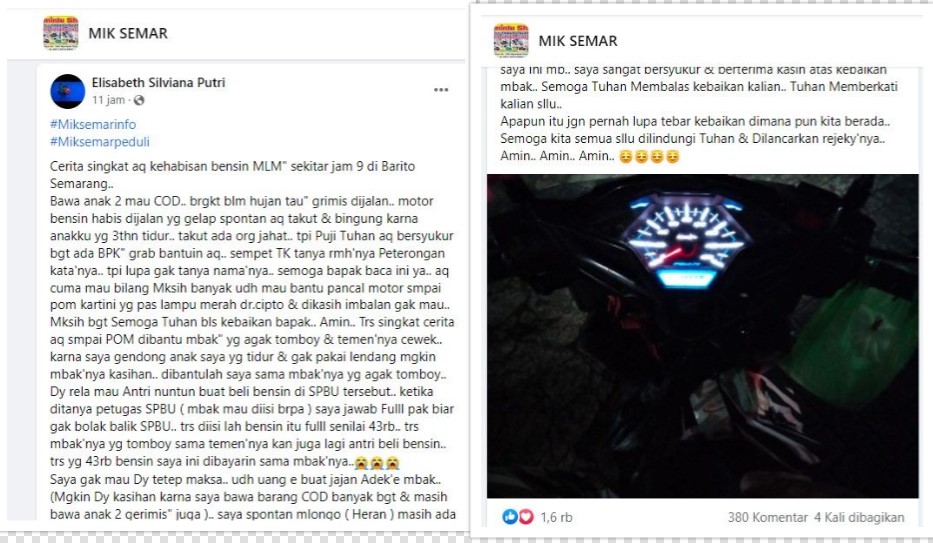Open the MIK SEMAR name in right post
Viewport: 933px width, 543px height.
(x=578, y=41)
